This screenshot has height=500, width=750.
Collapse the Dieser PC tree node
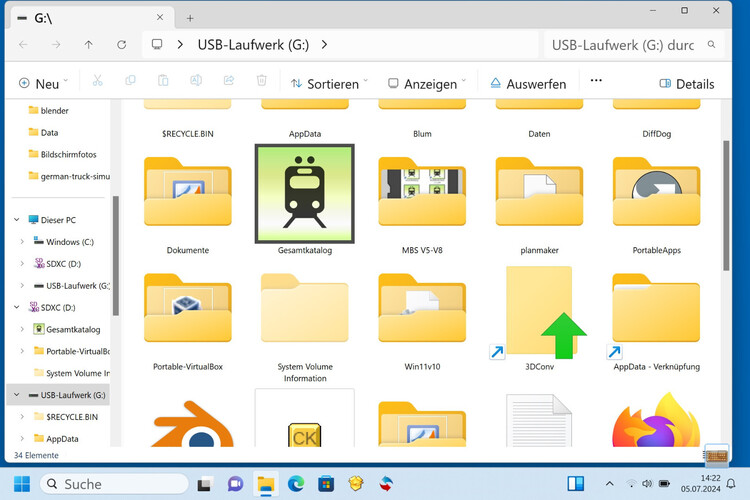coord(17,219)
